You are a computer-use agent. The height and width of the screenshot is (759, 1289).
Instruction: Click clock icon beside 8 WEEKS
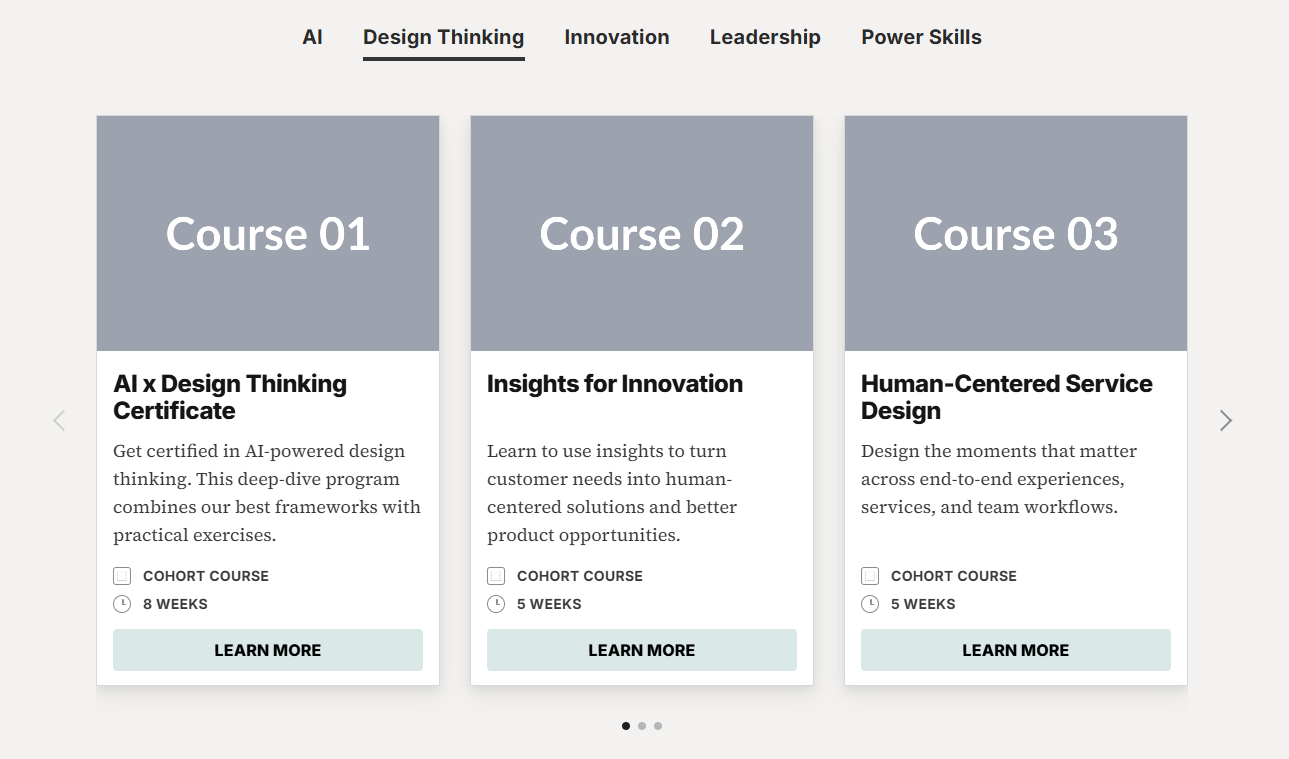[x=122, y=604]
